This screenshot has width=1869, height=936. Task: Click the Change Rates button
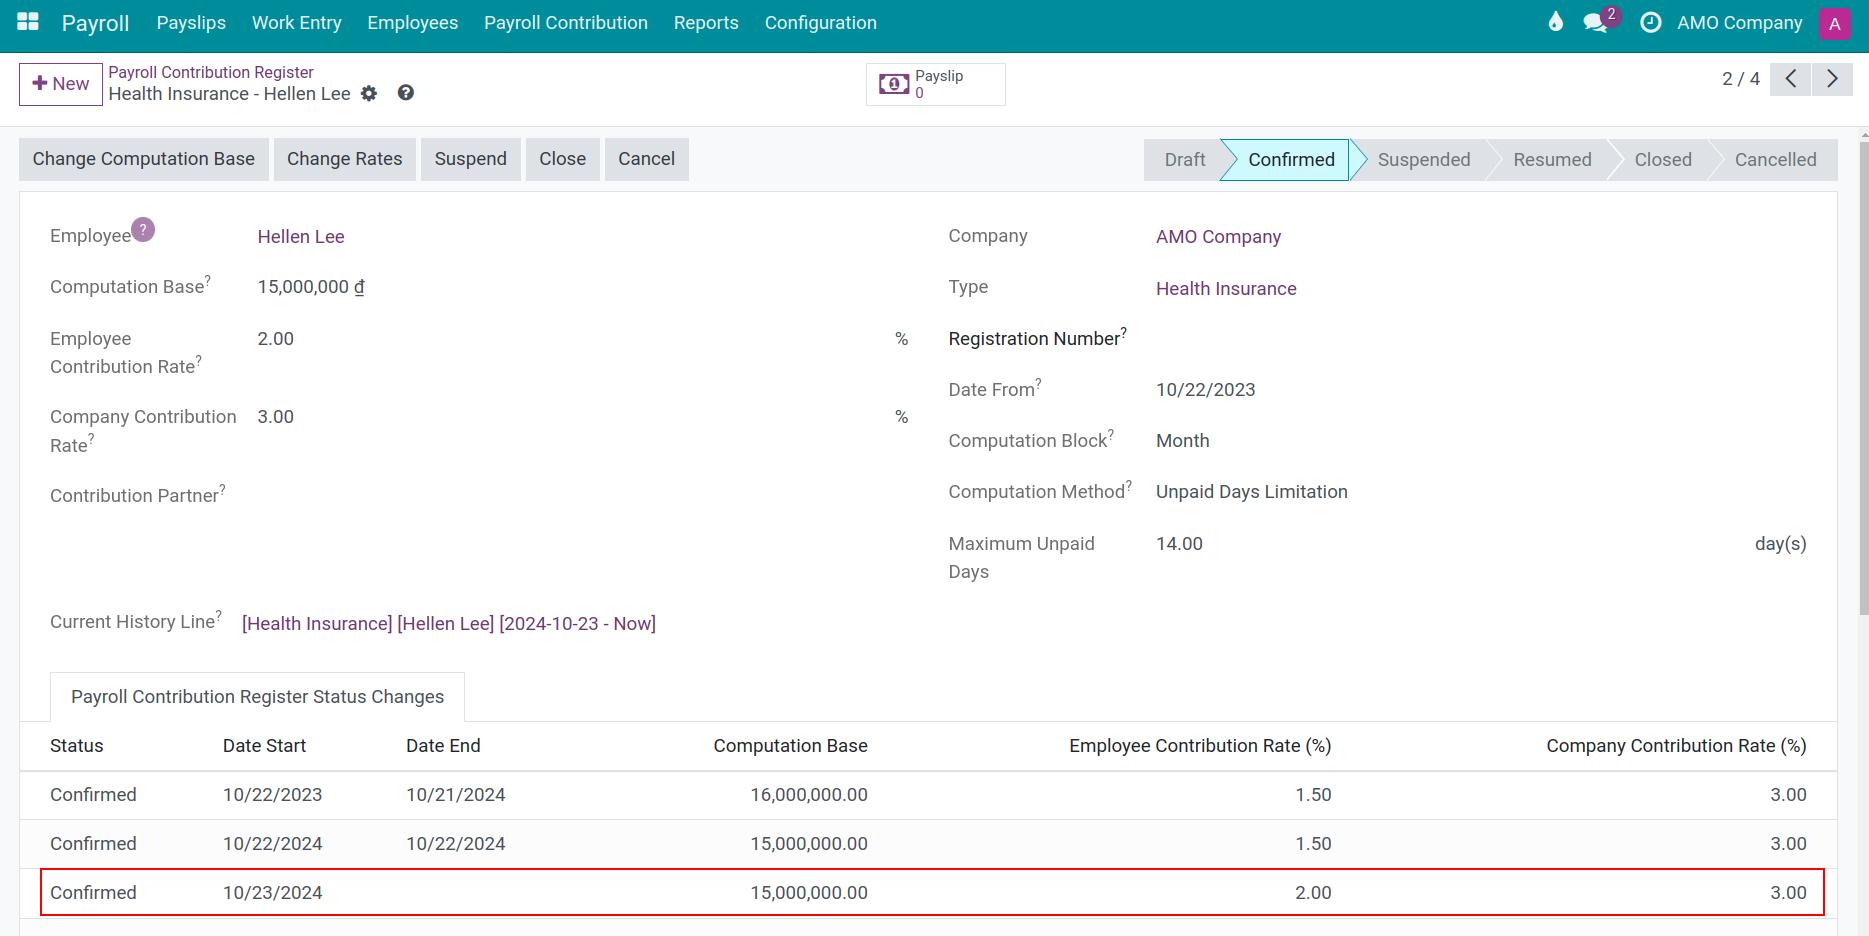pyautogui.click(x=344, y=158)
